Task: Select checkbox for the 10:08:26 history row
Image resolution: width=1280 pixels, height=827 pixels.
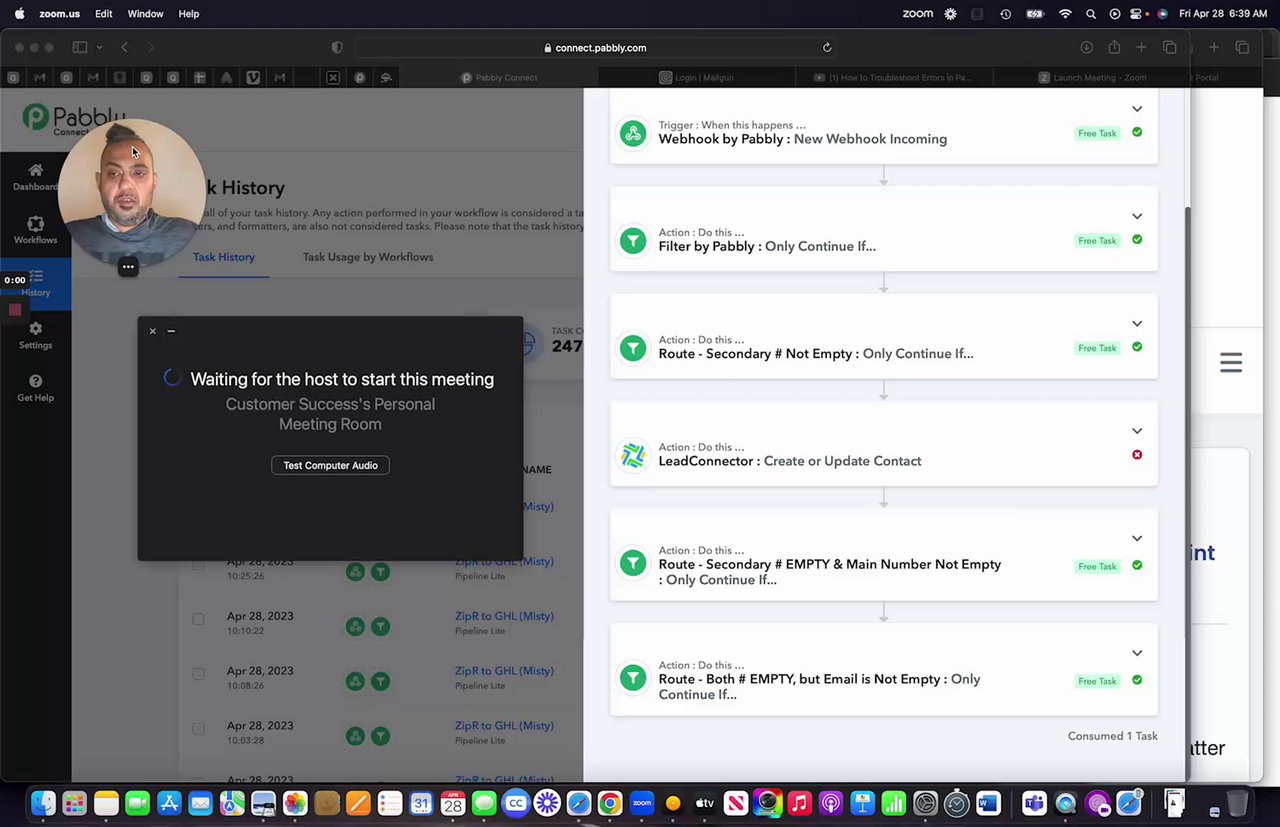Action: coord(198,674)
